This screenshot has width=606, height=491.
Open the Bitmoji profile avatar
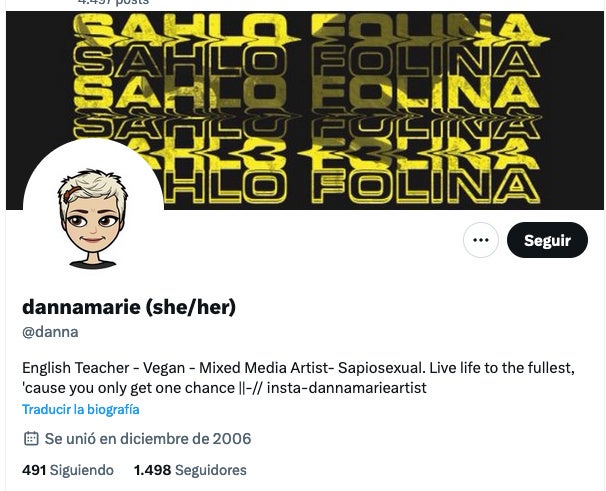coord(93,209)
